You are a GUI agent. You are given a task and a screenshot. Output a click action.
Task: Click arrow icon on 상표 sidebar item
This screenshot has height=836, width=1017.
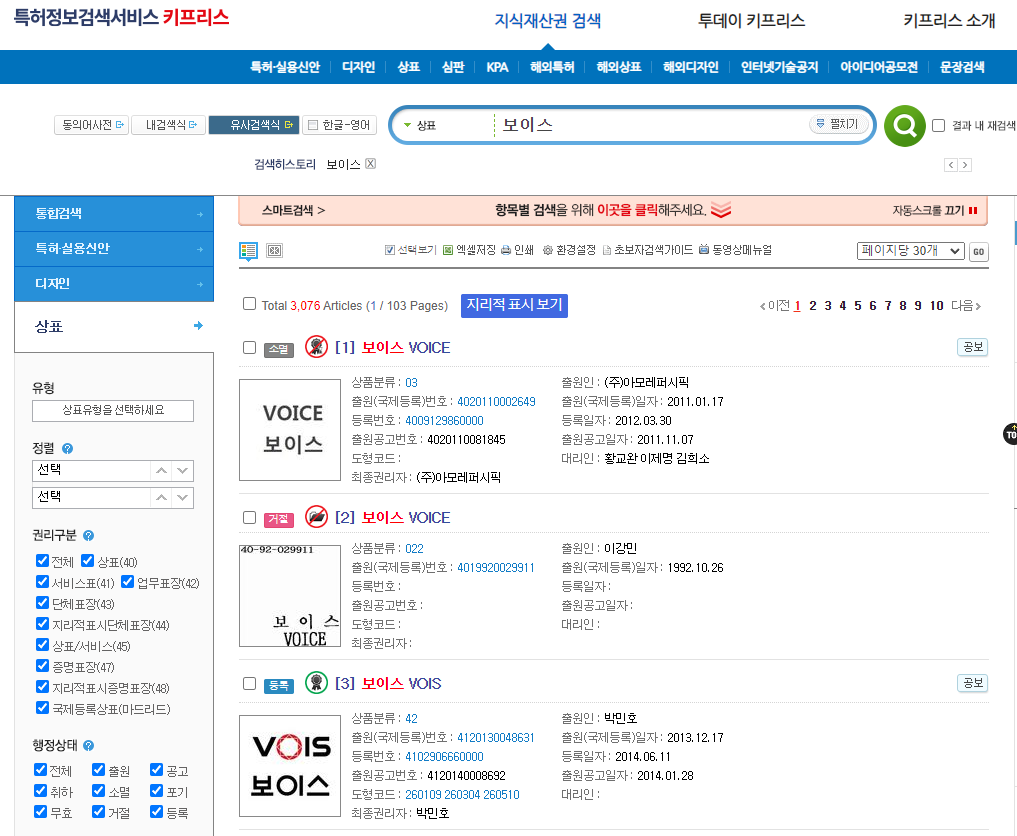coord(198,326)
